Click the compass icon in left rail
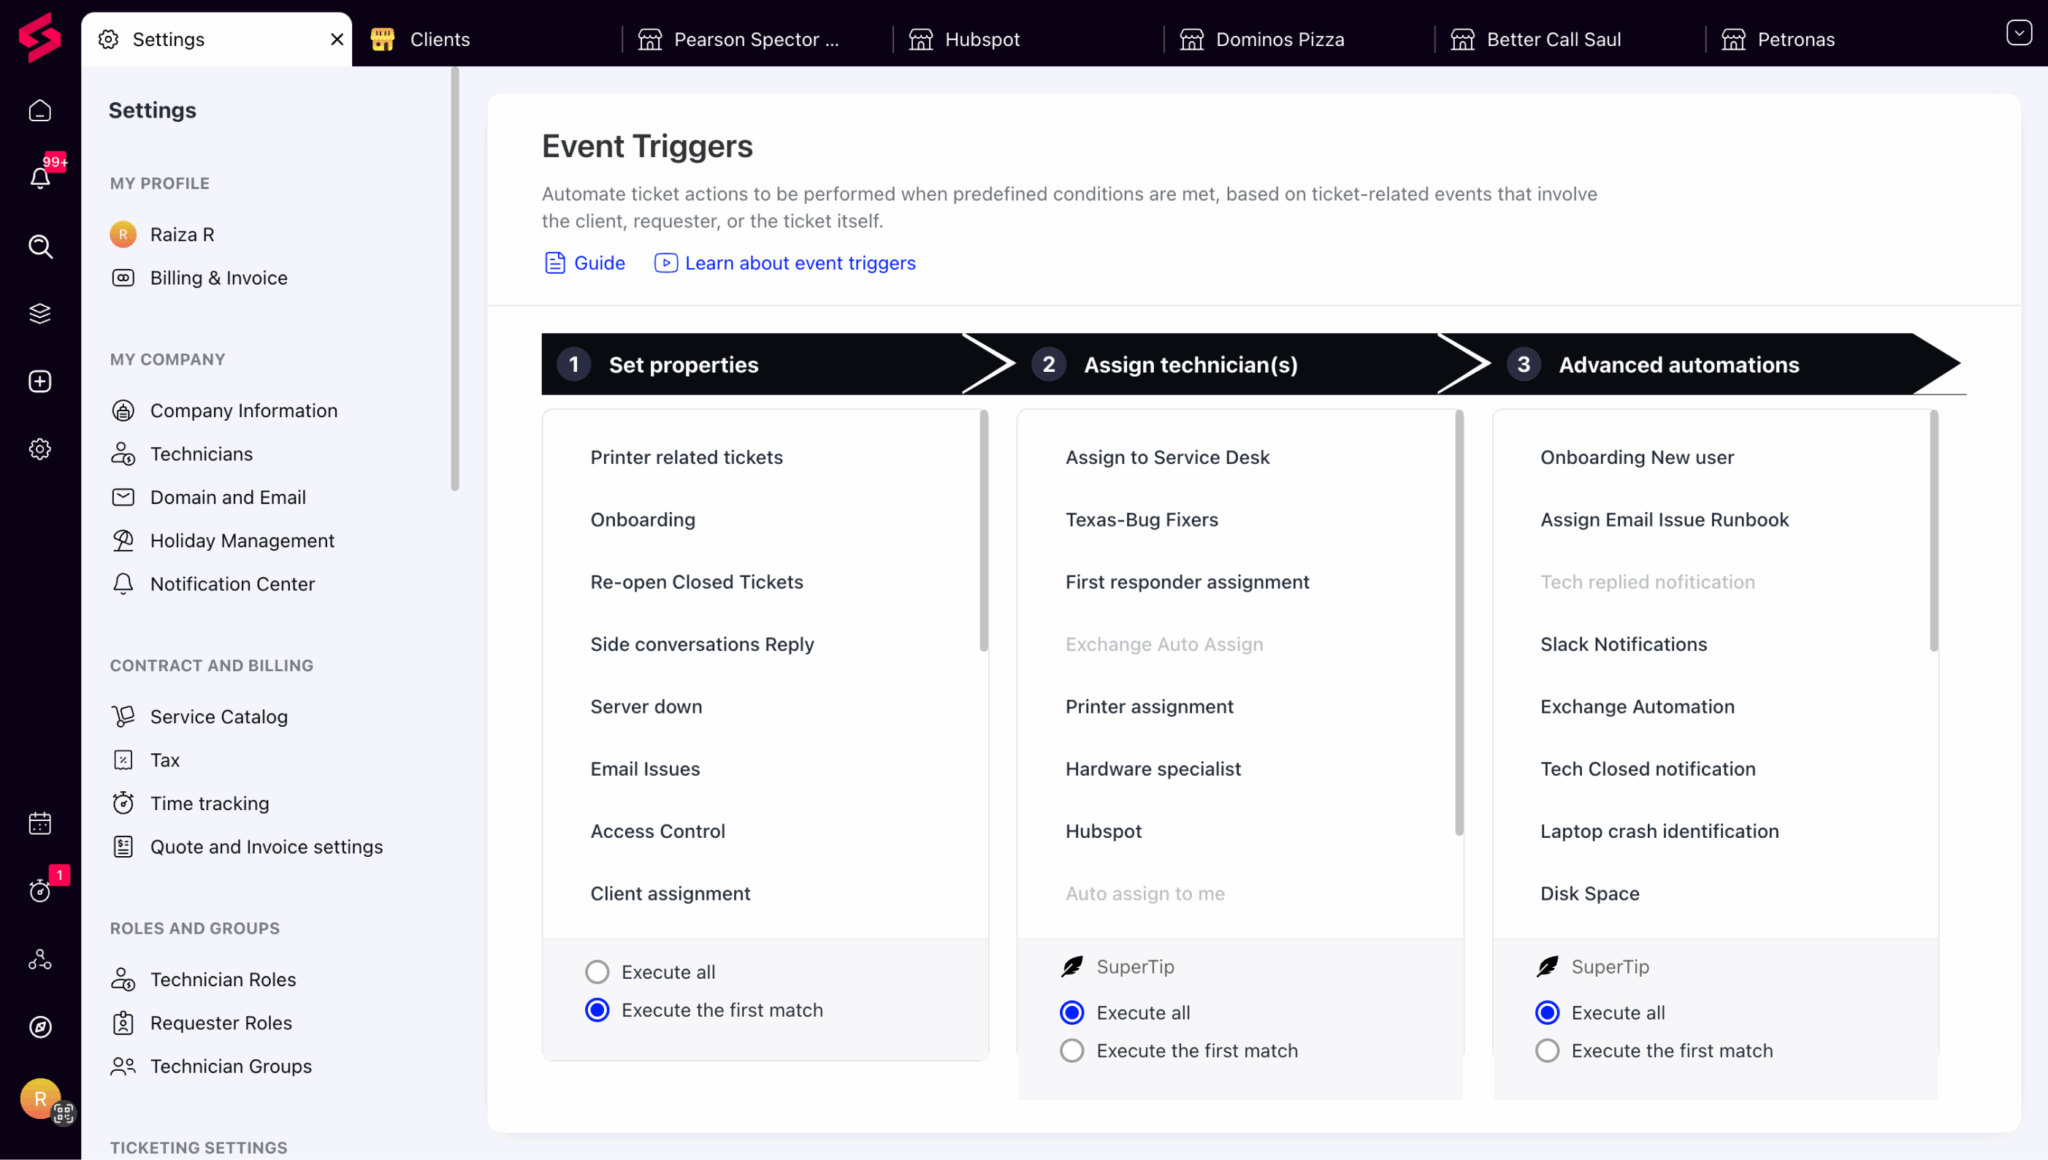The height and width of the screenshot is (1160, 2048). 40,1027
